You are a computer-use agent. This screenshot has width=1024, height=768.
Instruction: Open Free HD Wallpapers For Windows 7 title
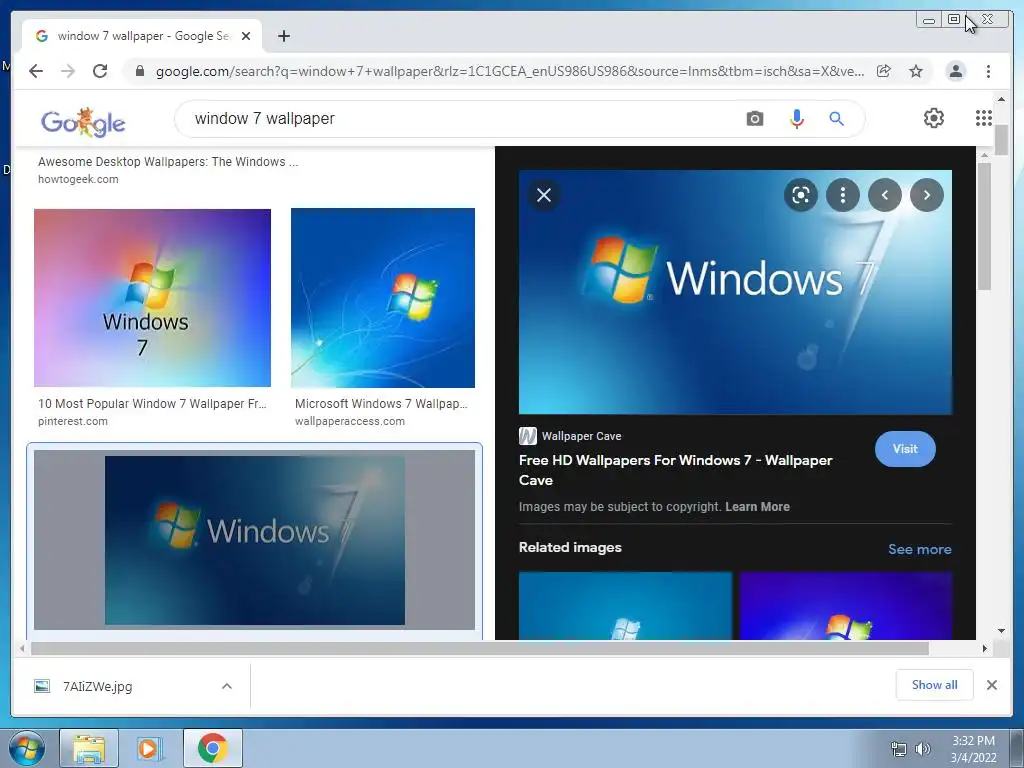[675, 470]
